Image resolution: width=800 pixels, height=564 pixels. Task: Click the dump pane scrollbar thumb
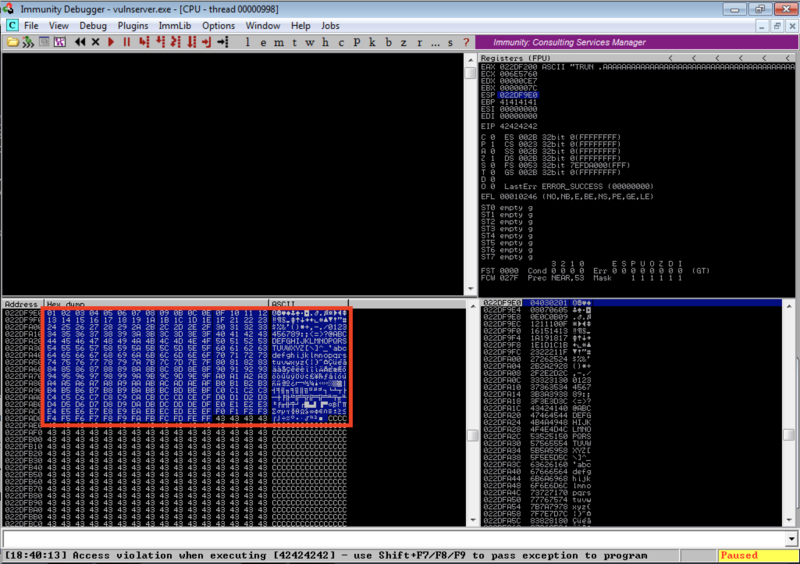(x=472, y=435)
